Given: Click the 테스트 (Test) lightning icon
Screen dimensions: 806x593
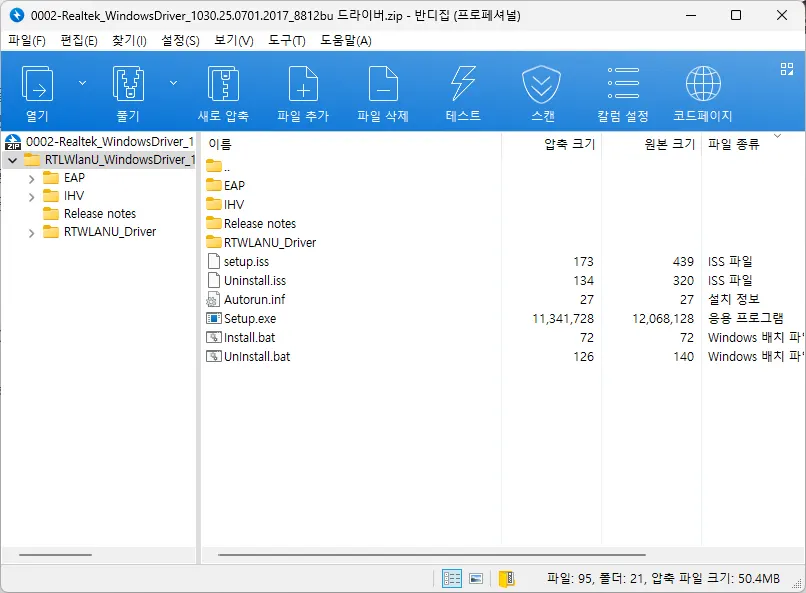Looking at the screenshot, I should coord(463,83).
